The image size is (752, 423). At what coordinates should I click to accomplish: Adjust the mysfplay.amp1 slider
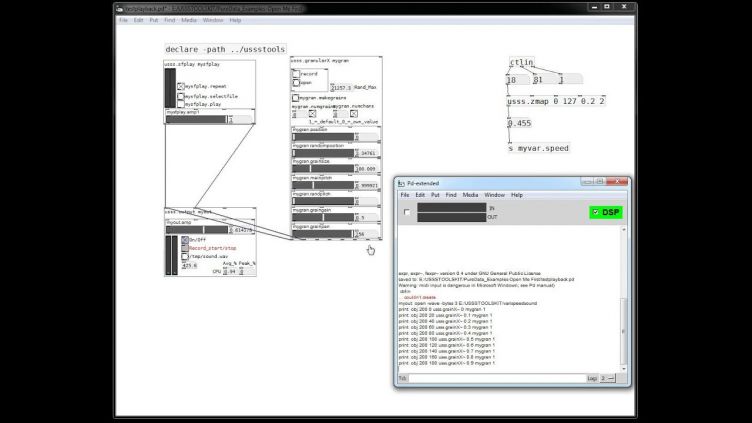click(196, 119)
